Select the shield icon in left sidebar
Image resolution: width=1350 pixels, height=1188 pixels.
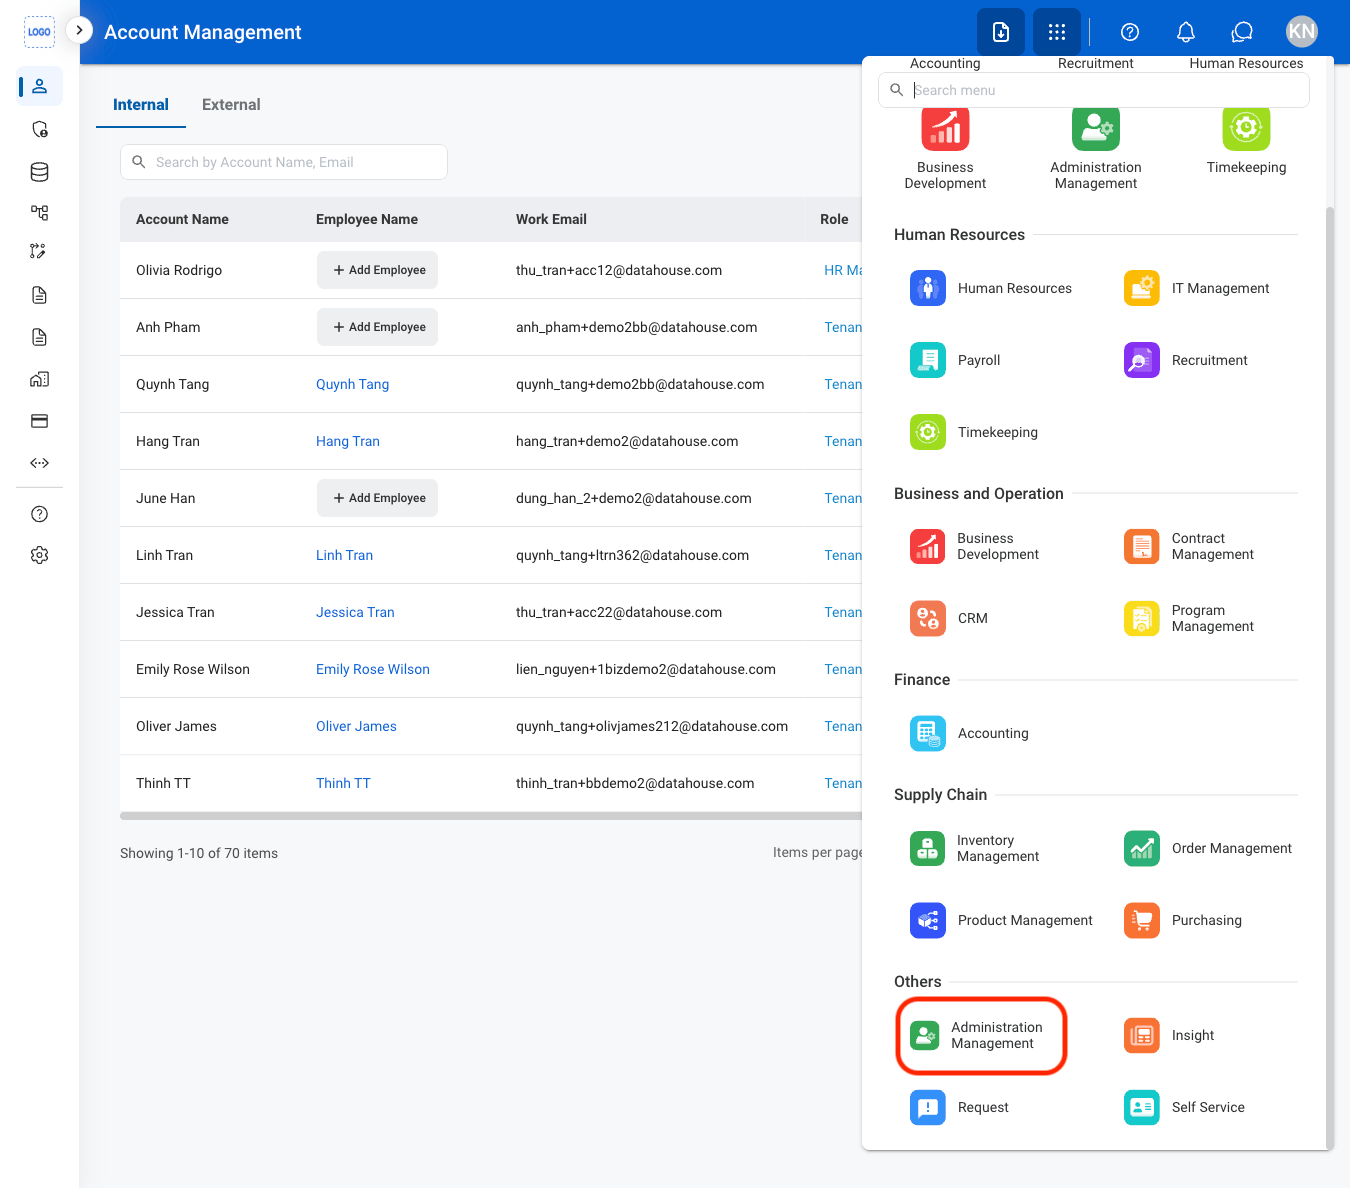40,129
